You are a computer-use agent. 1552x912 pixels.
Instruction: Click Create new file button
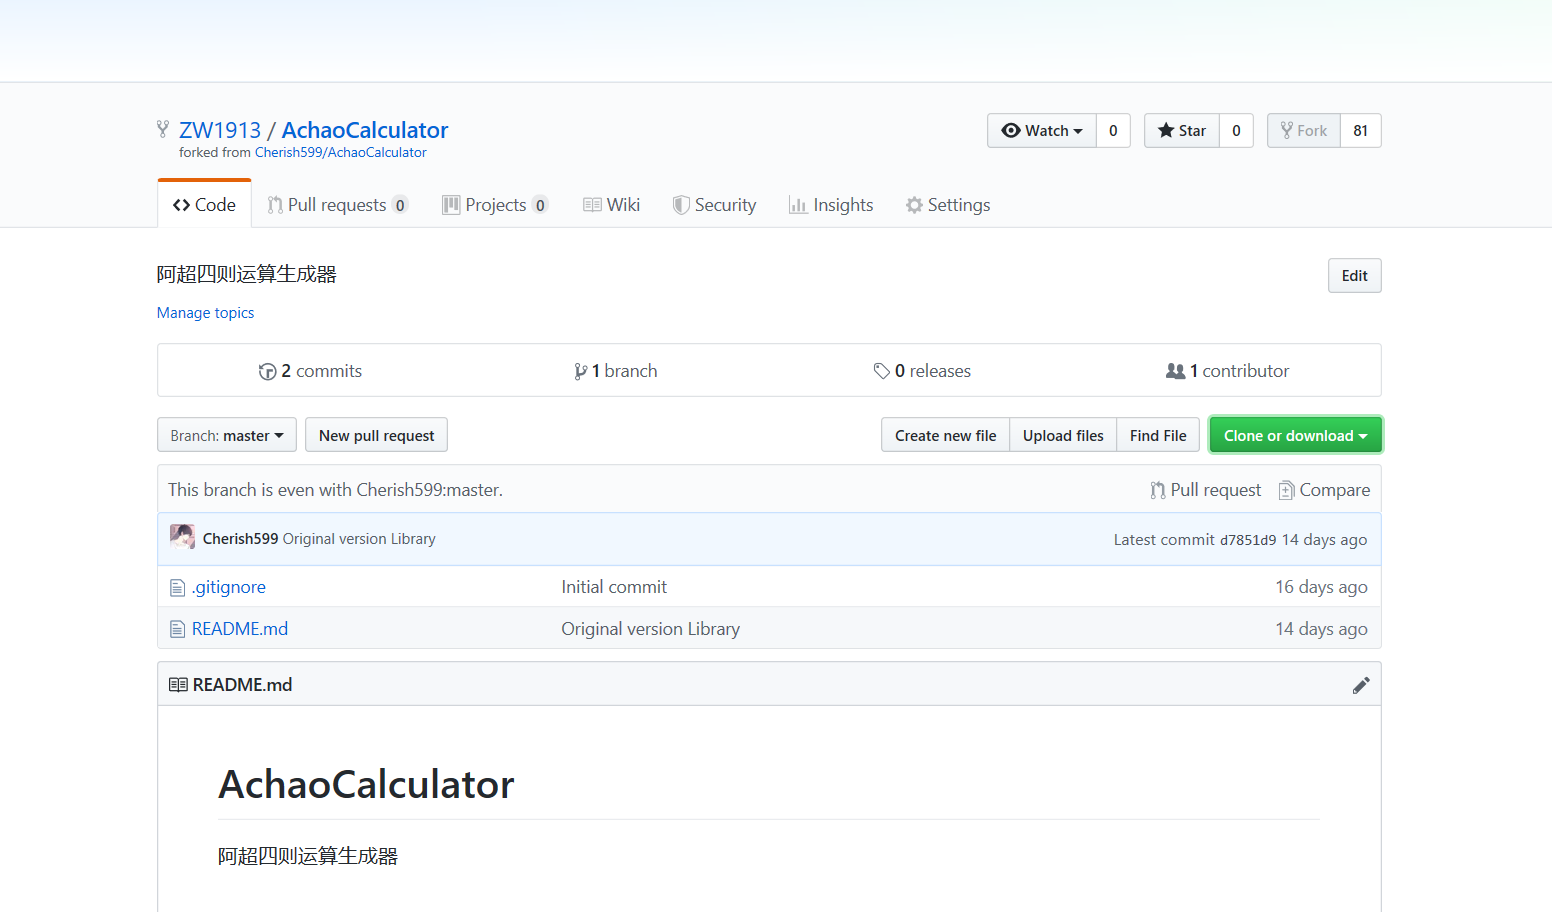click(x=945, y=435)
